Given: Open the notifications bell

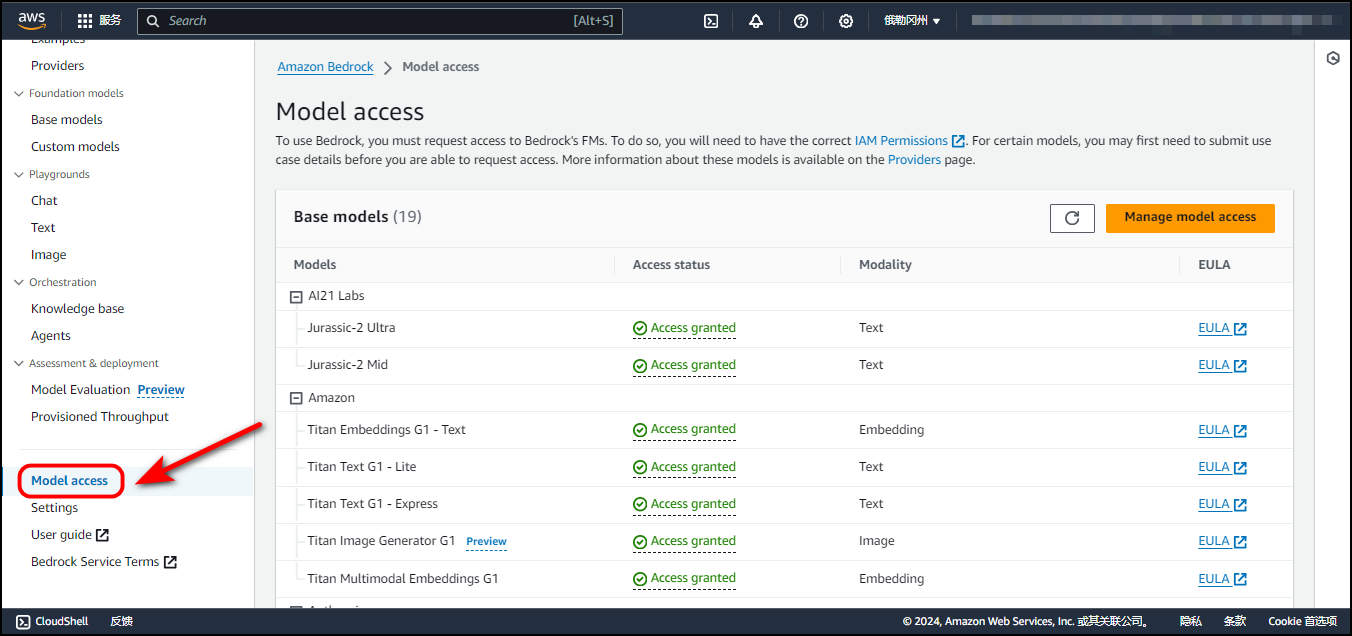Looking at the screenshot, I should click(x=756, y=21).
